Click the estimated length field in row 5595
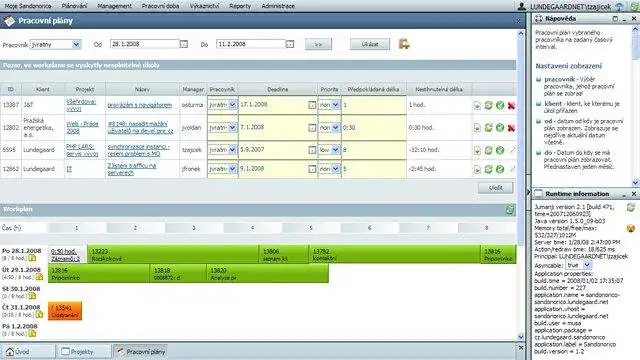This screenshot has height=360, width=640. pos(374,150)
